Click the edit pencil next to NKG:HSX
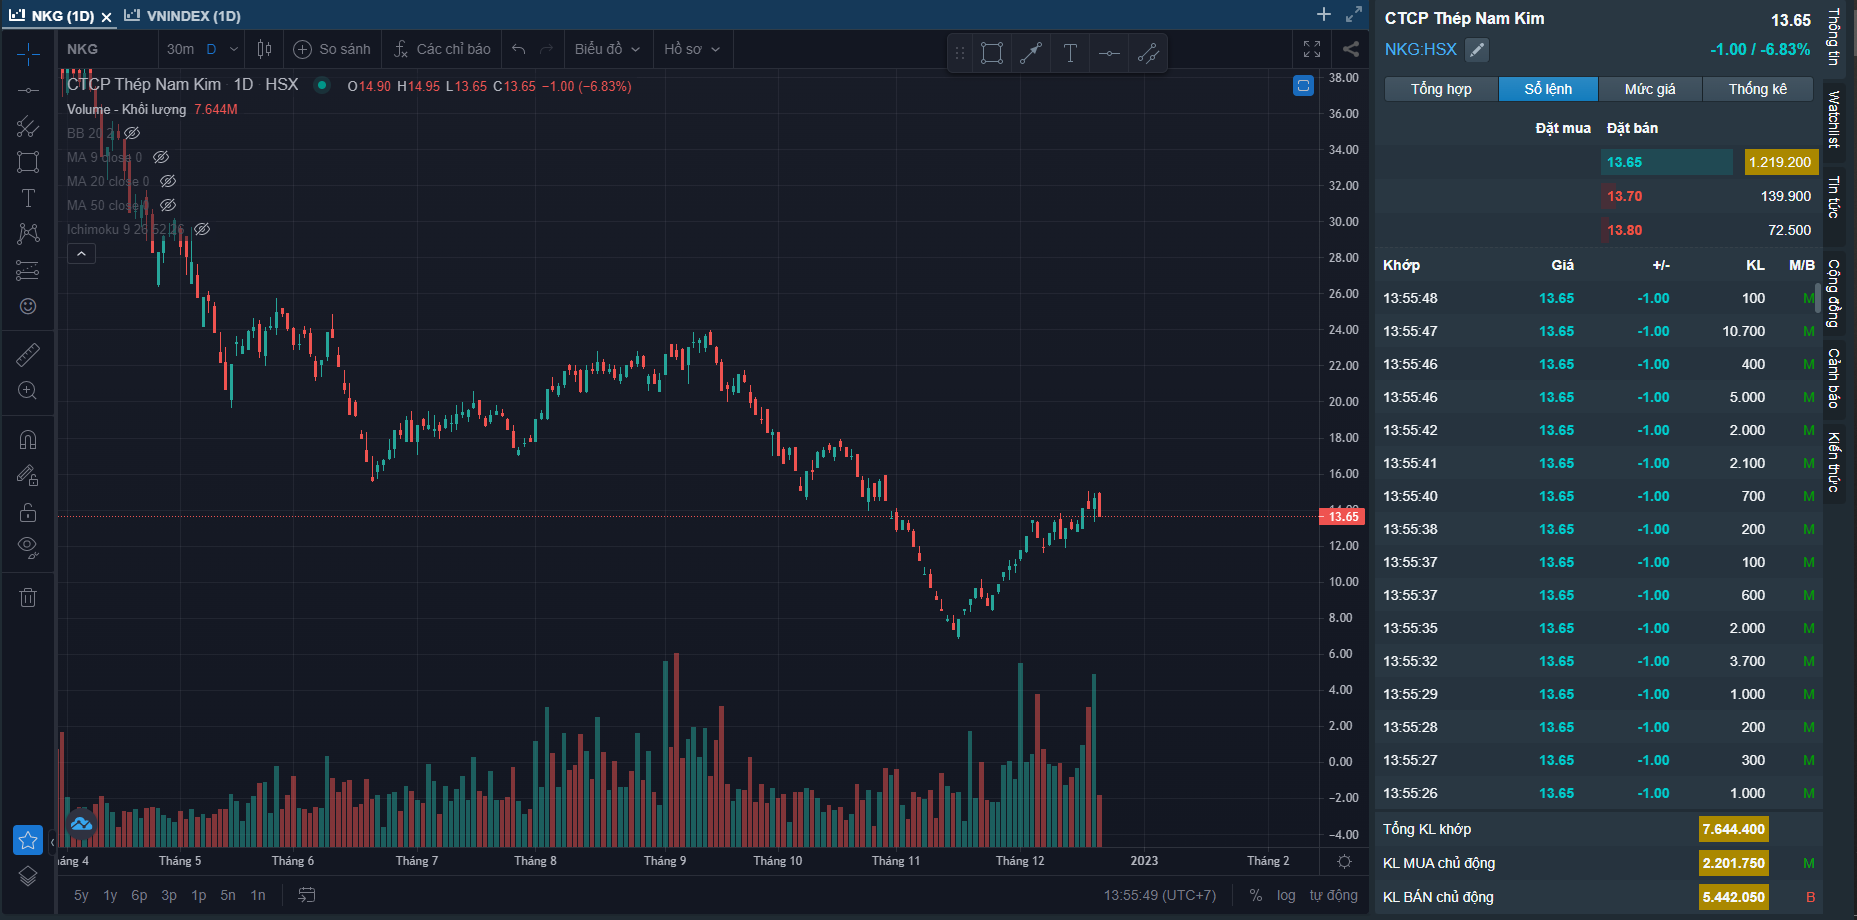This screenshot has height=920, width=1857. [x=1477, y=49]
